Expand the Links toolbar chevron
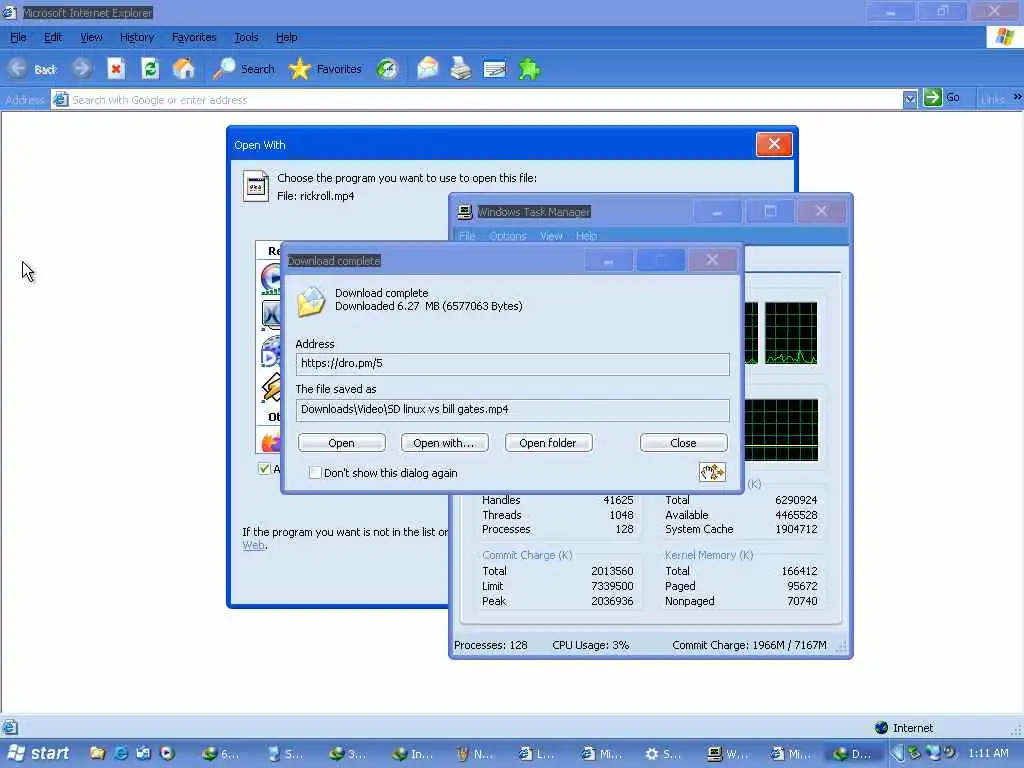1024x768 pixels. click(x=1017, y=97)
